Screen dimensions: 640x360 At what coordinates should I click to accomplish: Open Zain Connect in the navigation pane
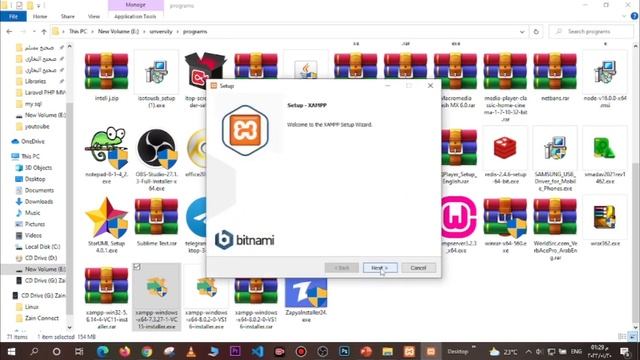tap(42, 318)
